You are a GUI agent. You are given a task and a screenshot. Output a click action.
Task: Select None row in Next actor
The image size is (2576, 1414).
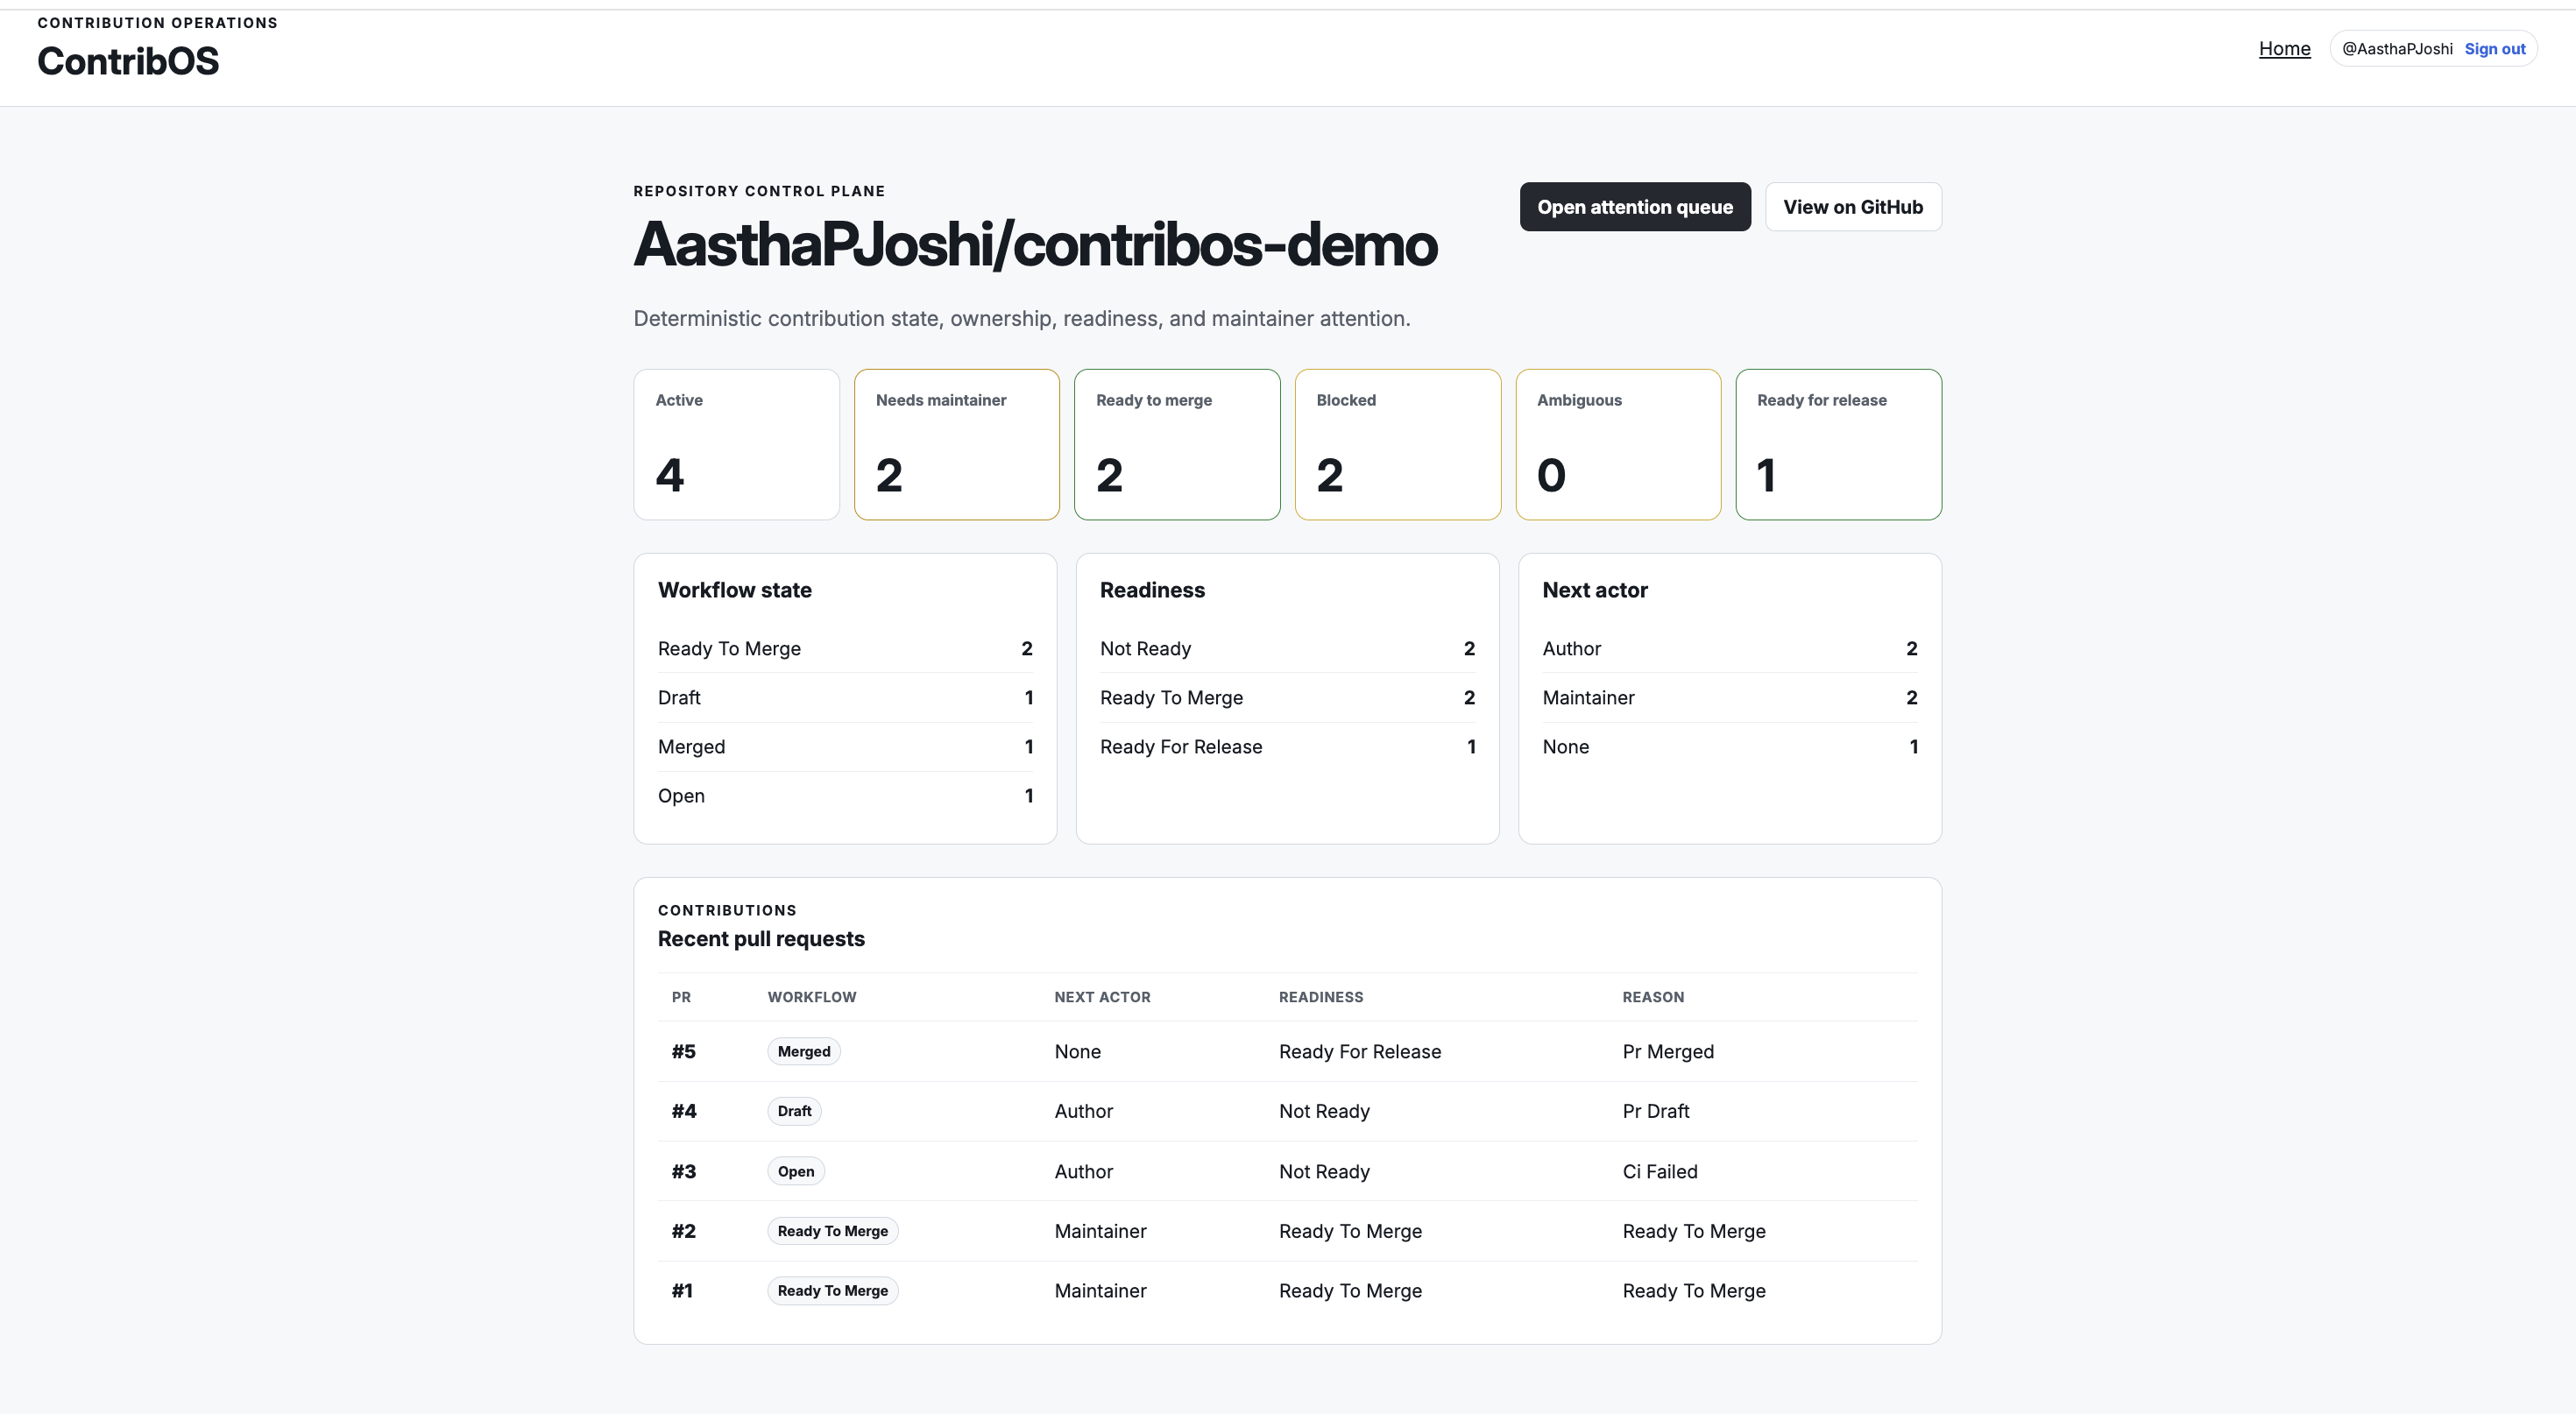(x=1729, y=747)
